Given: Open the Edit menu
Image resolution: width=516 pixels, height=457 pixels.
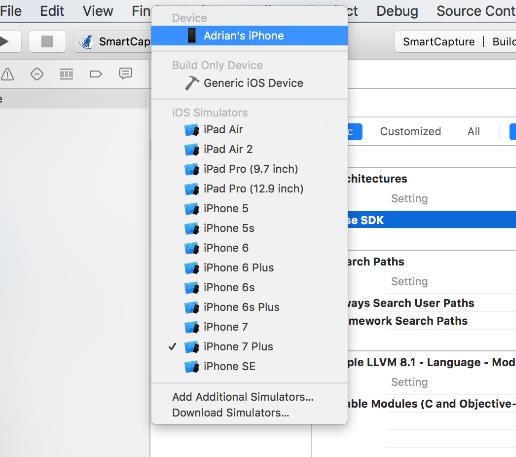Looking at the screenshot, I should pyautogui.click(x=52, y=11).
